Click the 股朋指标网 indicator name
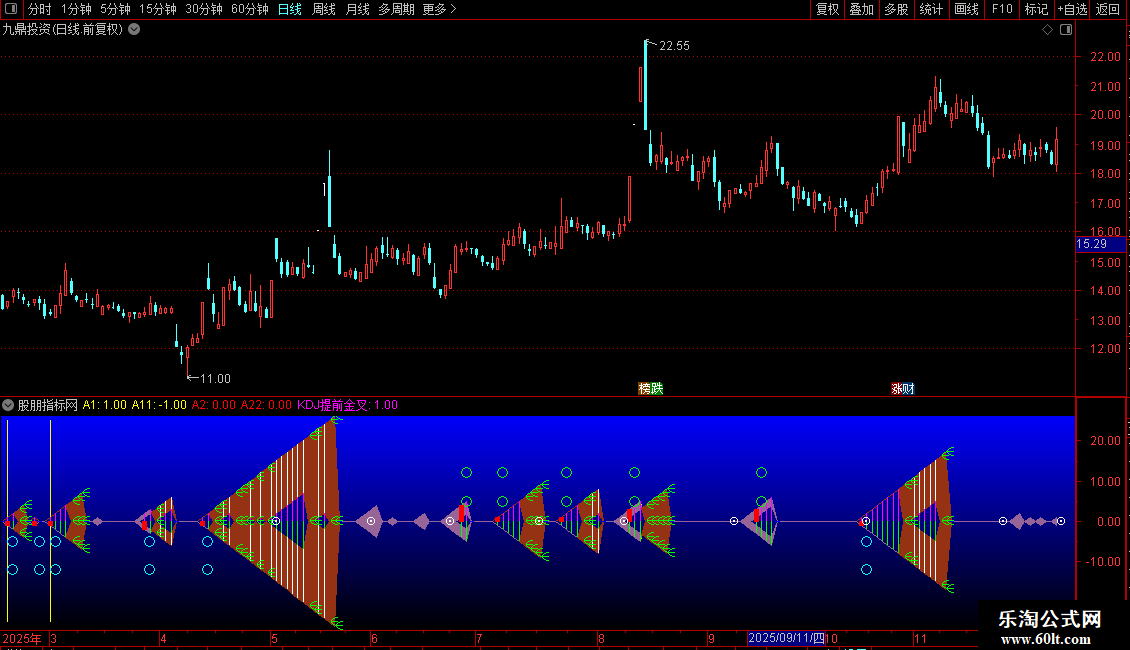Screen dimensions: 1130x650 click(48, 405)
